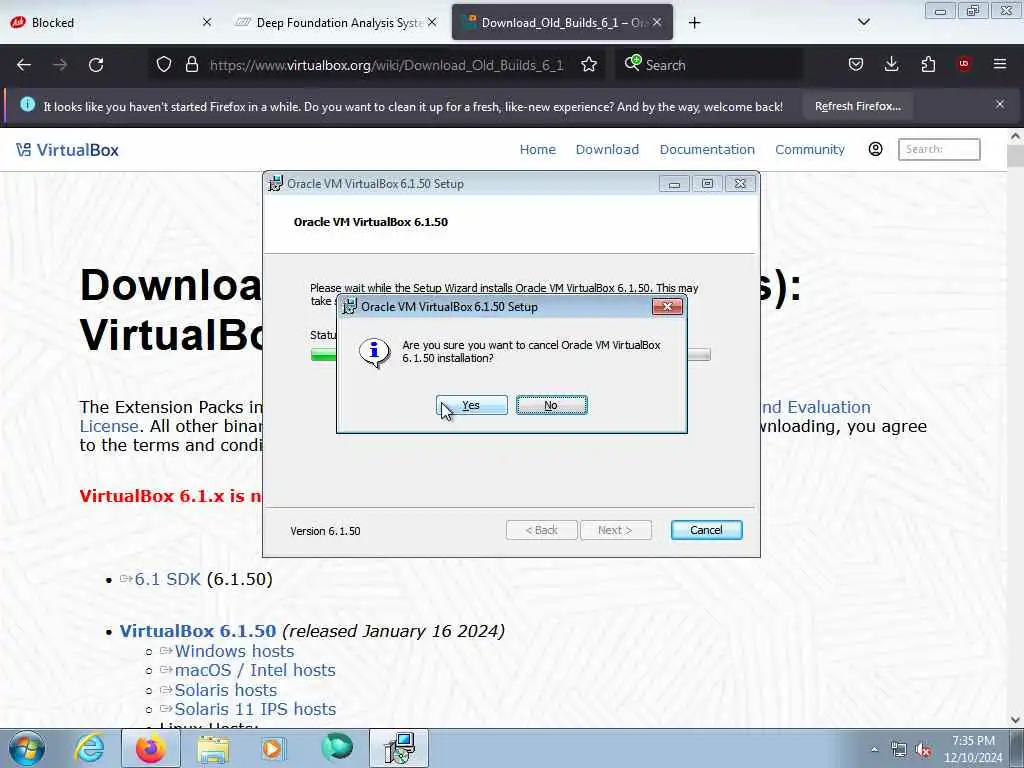Click the VirtualBox logo

67,150
